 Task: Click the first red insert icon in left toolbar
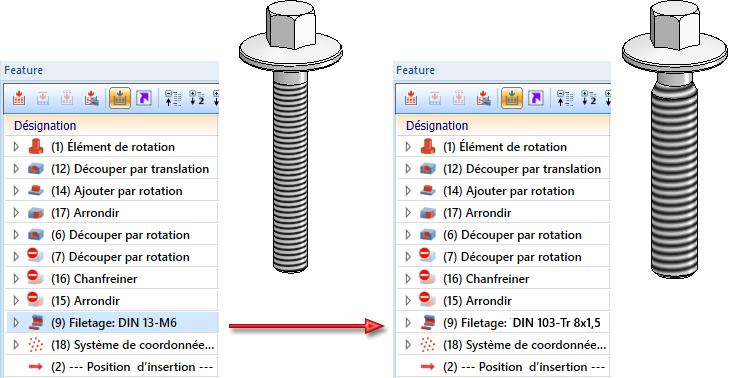19,98
